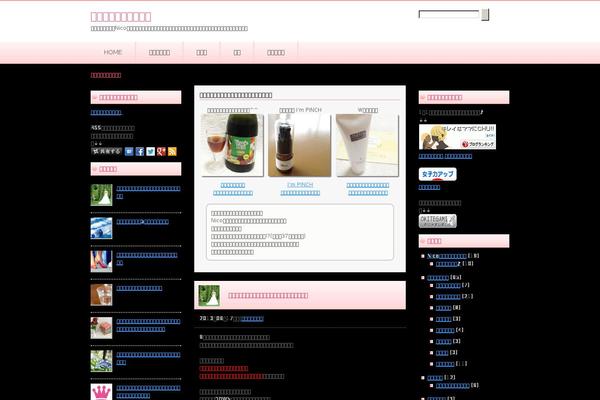
Task: Open the three-character navigation tab
Action: click(x=202, y=52)
